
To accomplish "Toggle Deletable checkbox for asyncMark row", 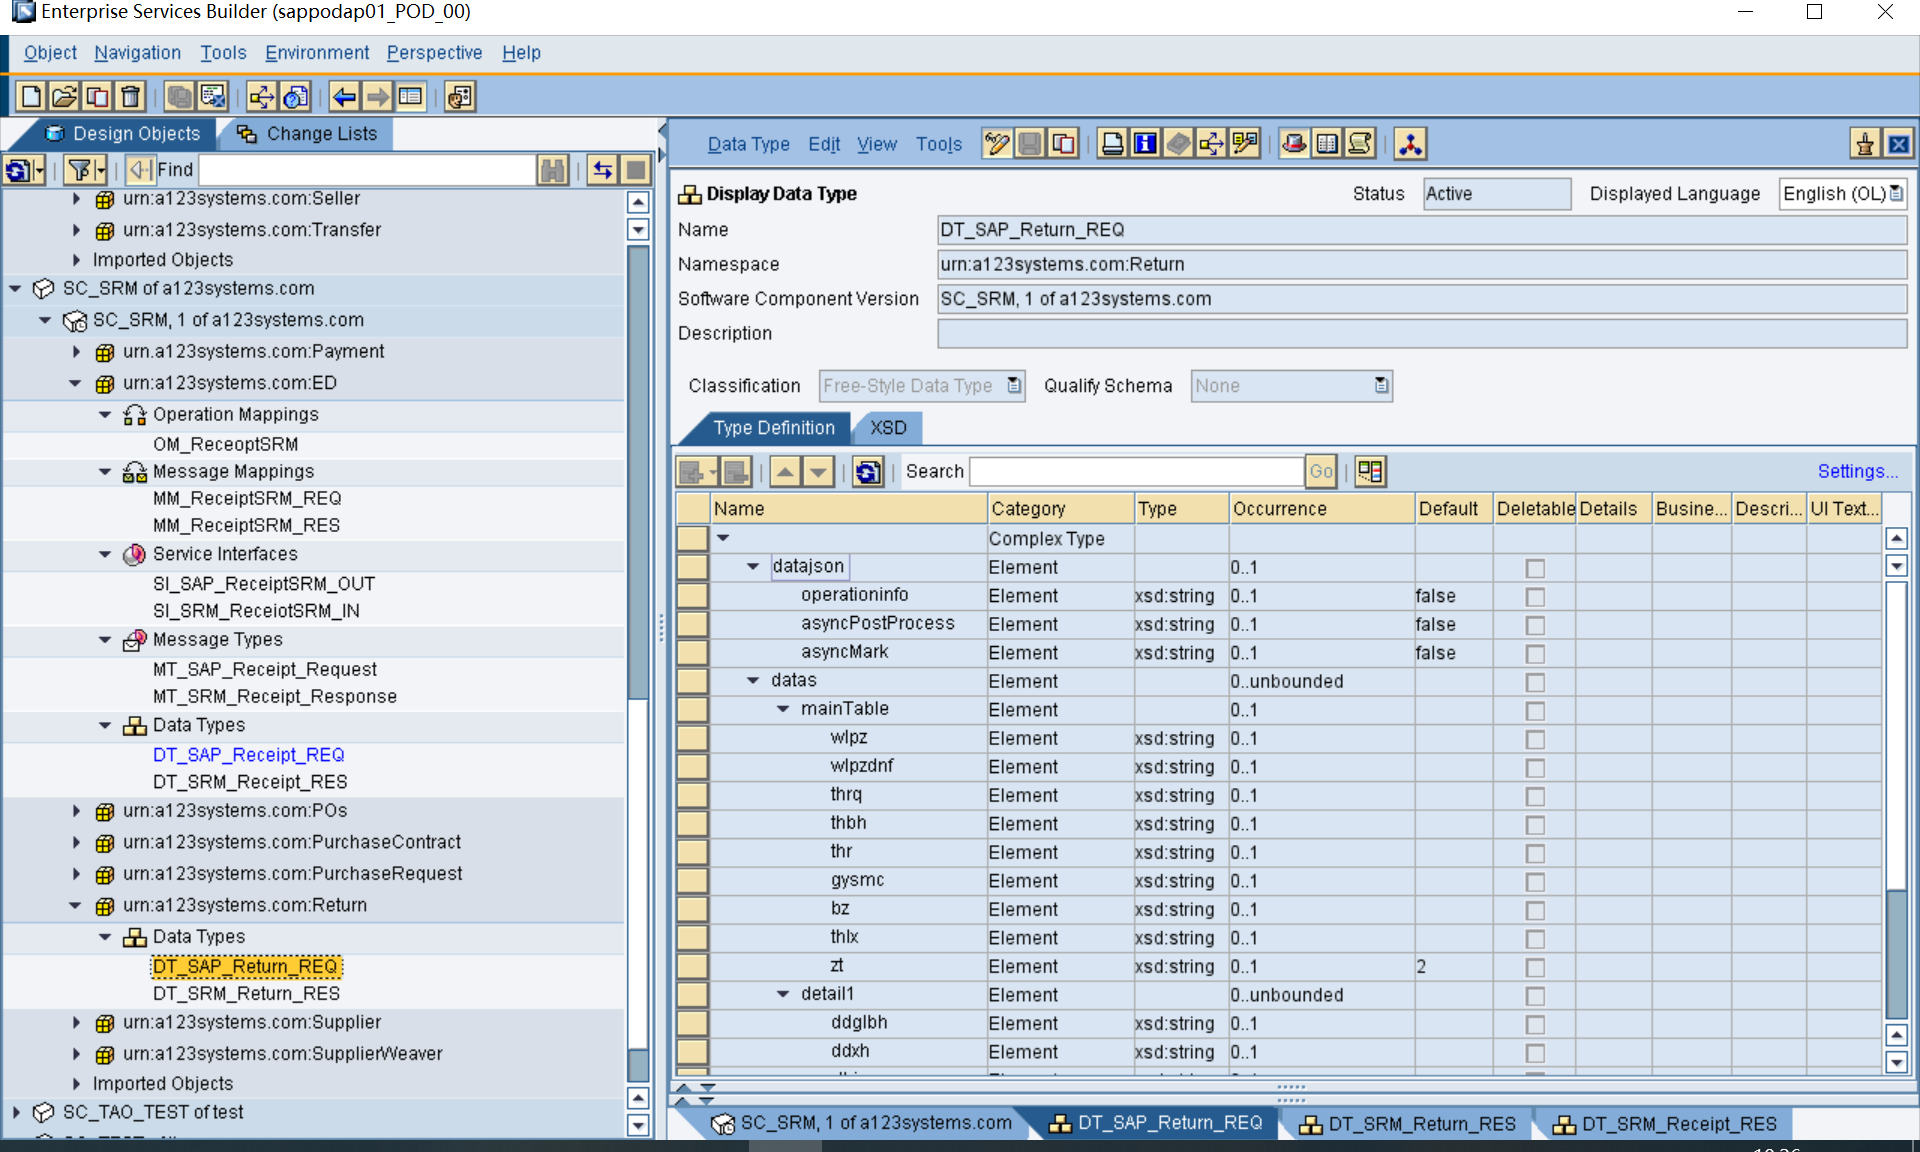I will click(1535, 654).
